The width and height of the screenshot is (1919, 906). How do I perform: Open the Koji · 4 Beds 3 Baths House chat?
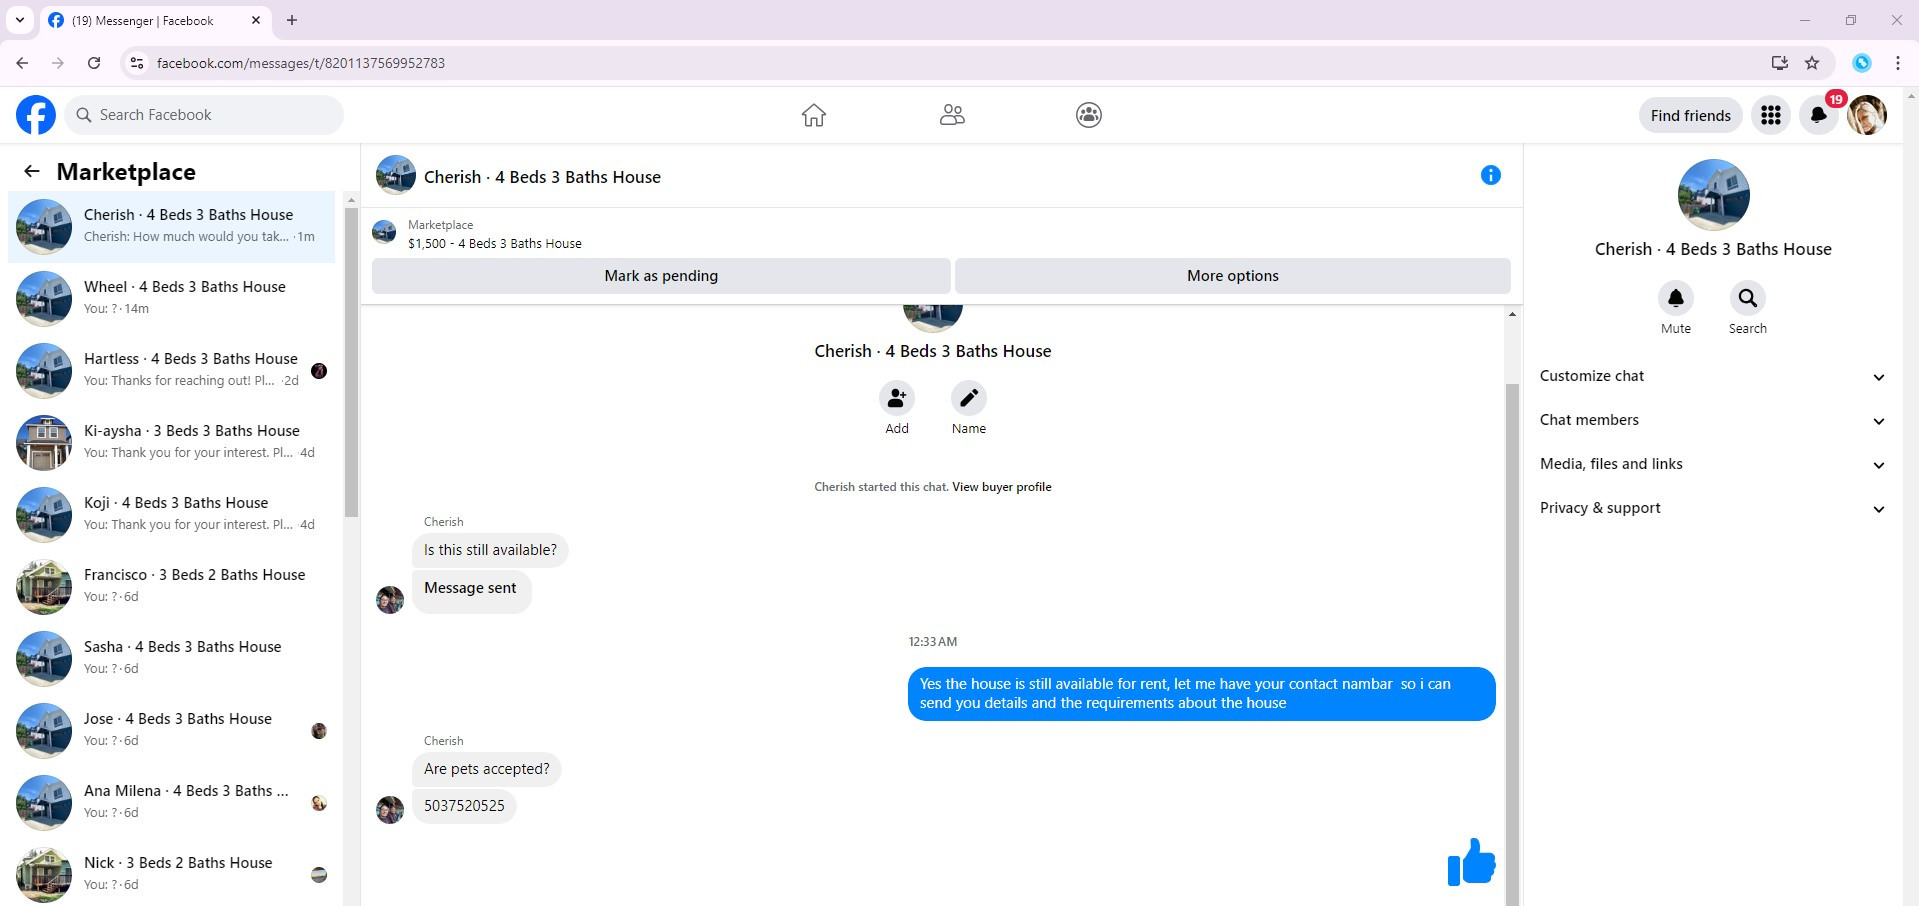[x=172, y=515]
